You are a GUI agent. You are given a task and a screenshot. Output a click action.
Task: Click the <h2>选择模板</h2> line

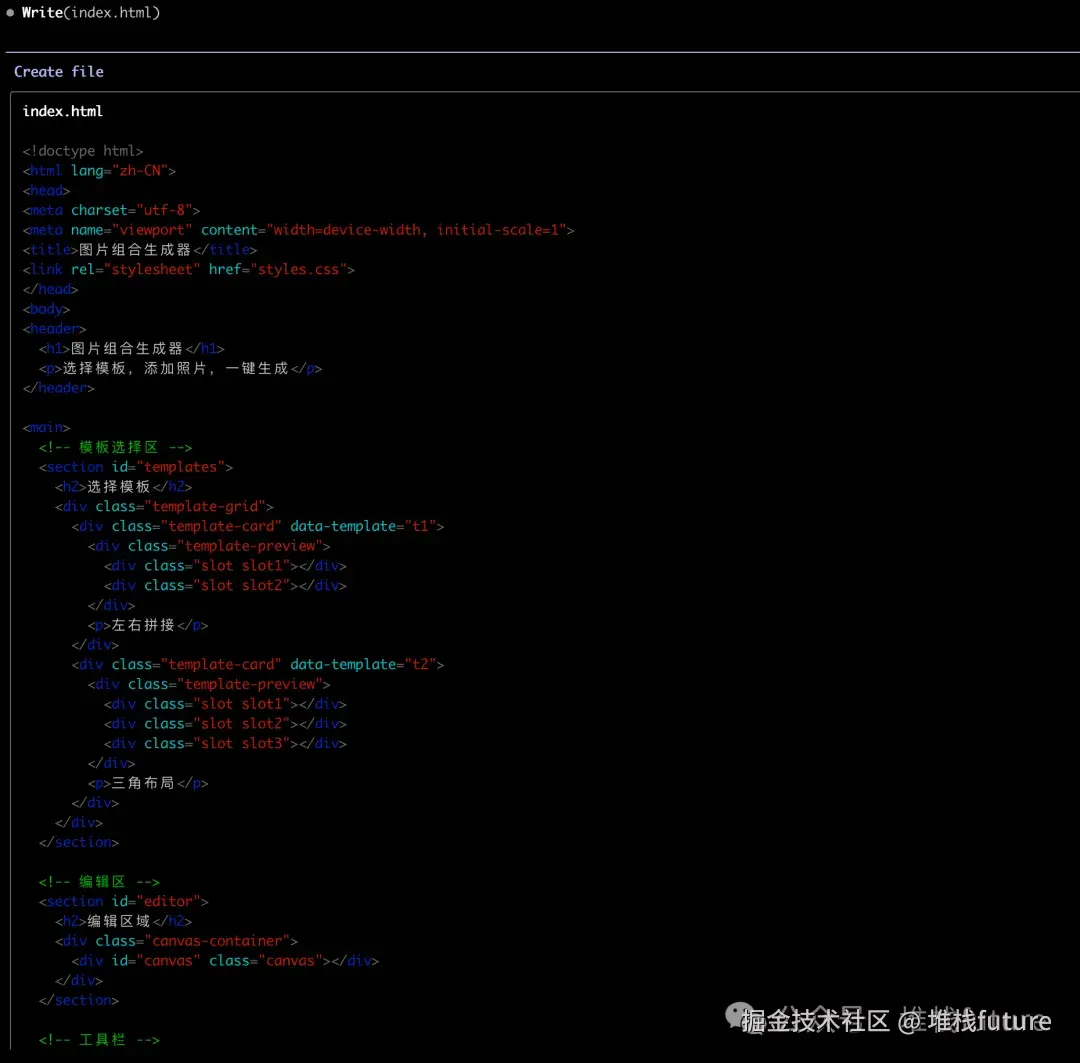(123, 487)
